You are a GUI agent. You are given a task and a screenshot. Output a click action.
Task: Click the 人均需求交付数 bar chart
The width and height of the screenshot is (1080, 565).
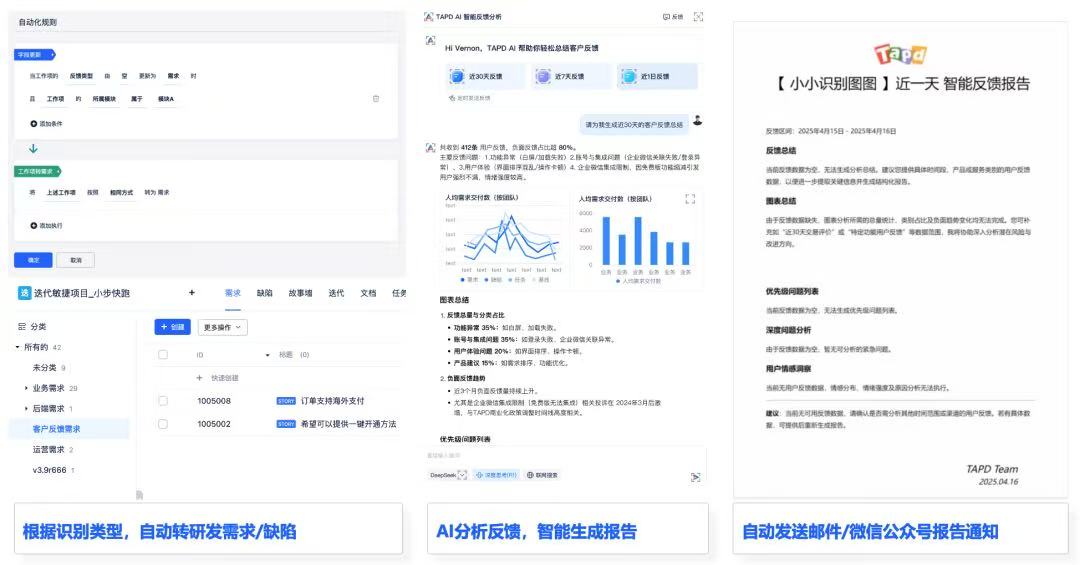click(x=637, y=241)
